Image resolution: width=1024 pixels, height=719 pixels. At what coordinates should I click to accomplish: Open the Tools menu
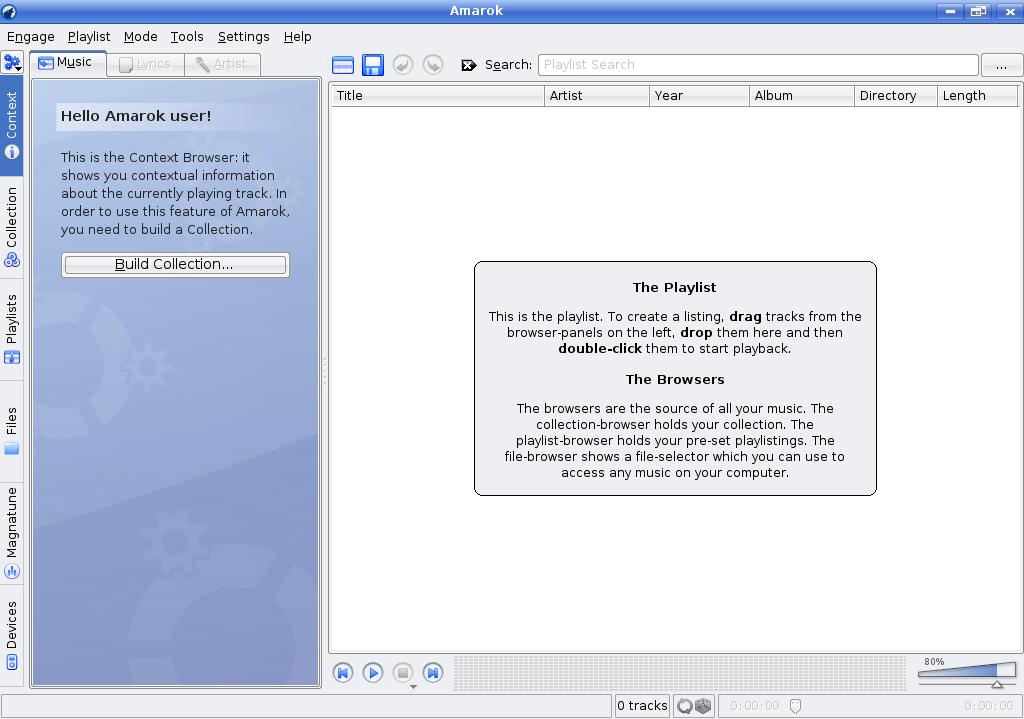pos(187,37)
